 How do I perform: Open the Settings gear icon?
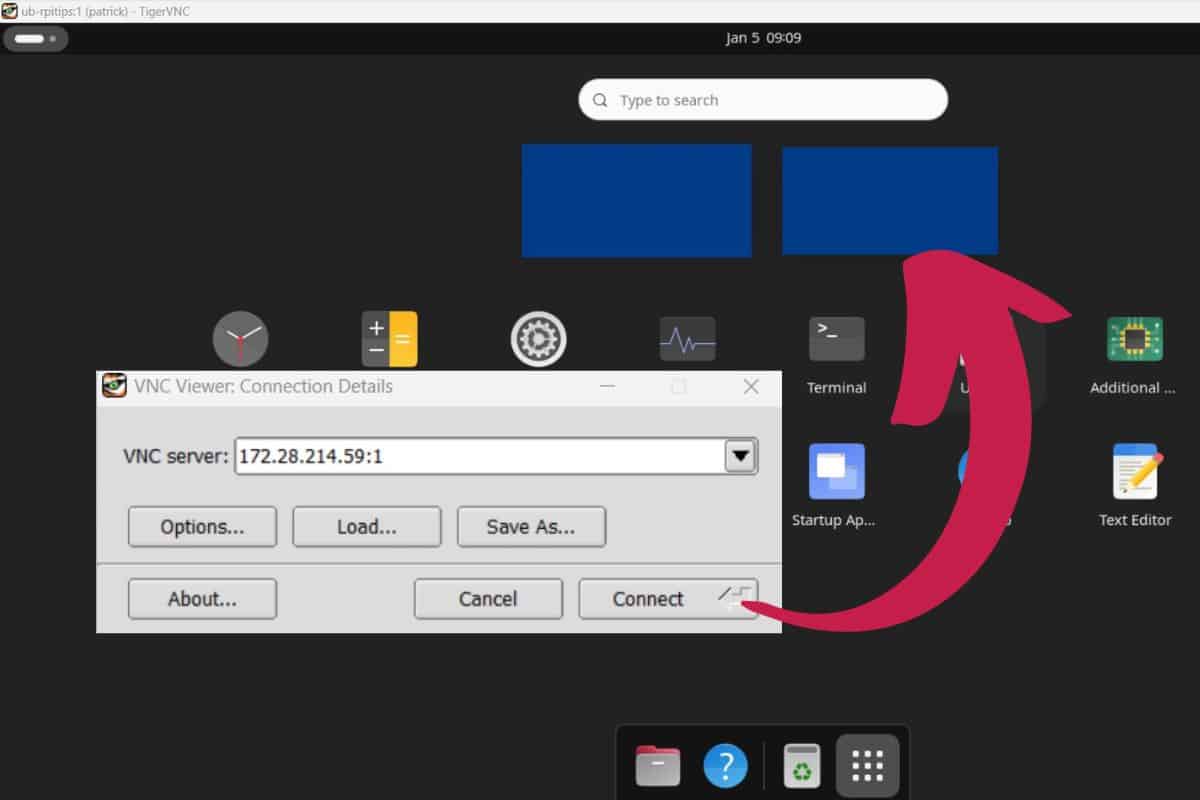[538, 338]
